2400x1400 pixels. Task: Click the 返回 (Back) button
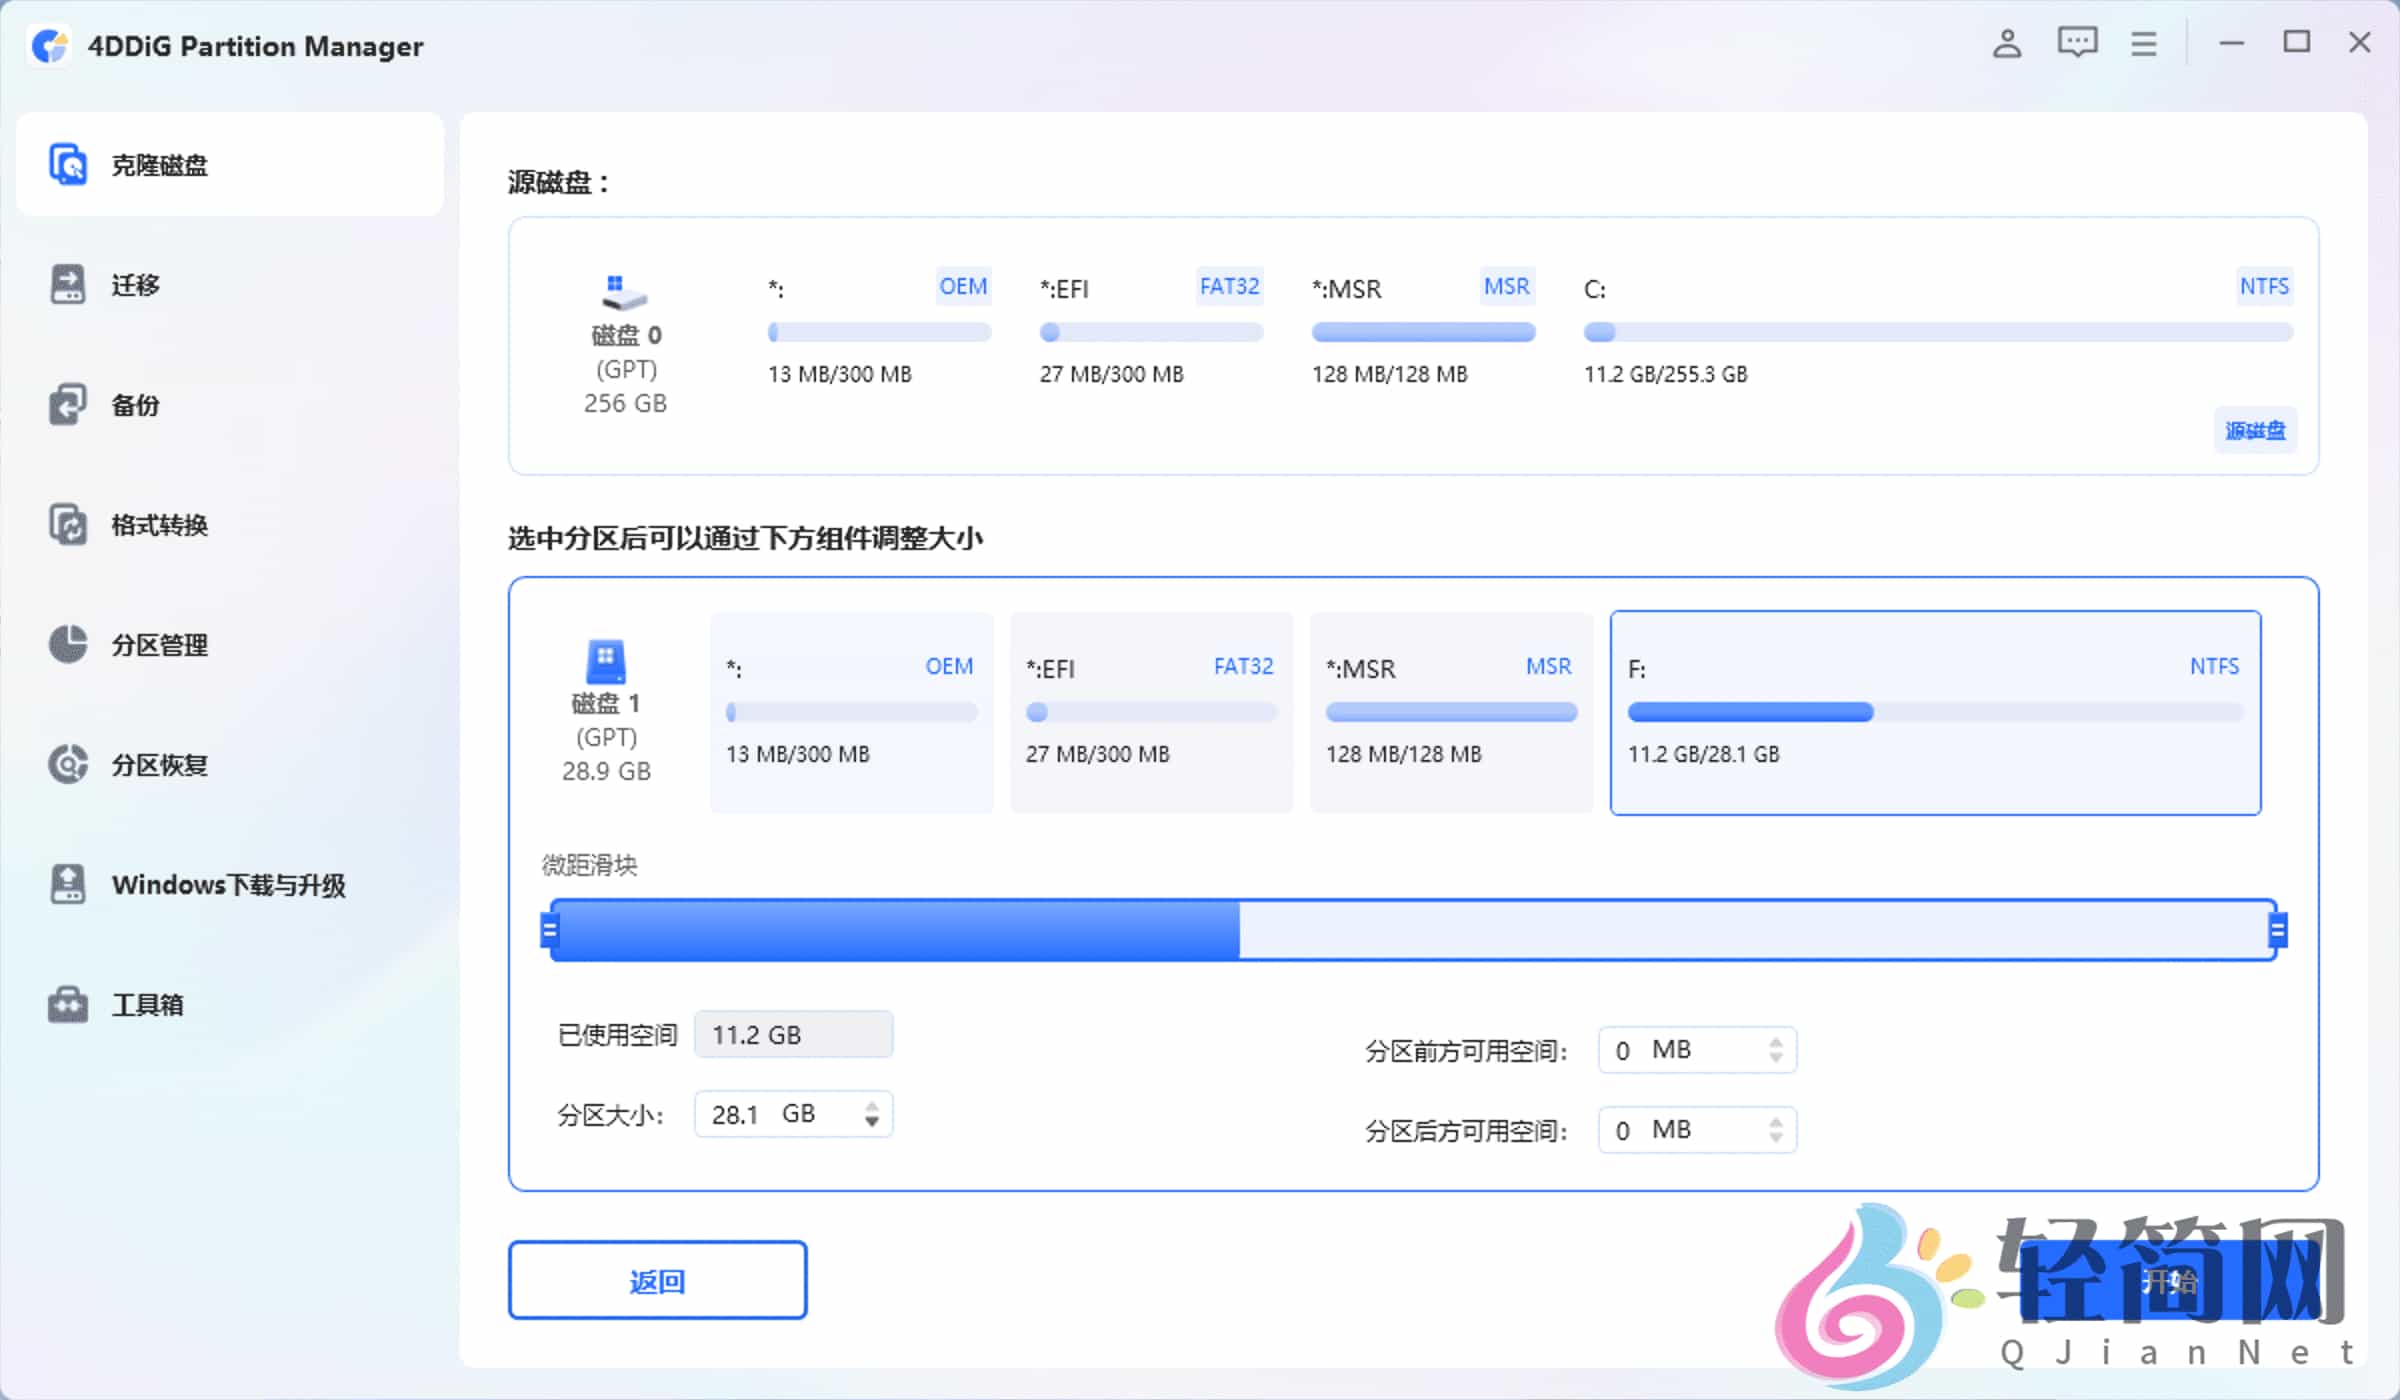click(657, 1279)
